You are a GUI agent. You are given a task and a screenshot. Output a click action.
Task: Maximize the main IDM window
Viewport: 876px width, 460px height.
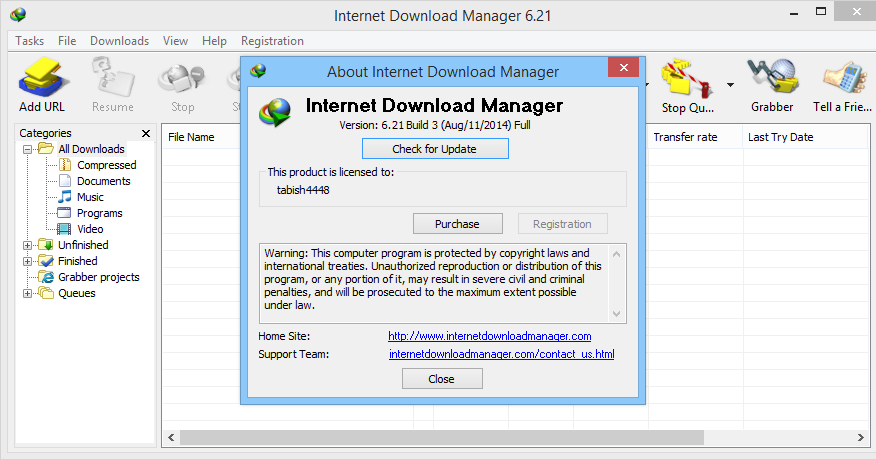pyautogui.click(x=821, y=12)
